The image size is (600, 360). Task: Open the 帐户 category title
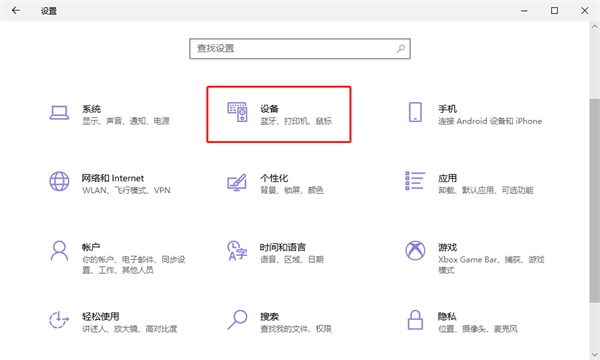pyautogui.click(x=91, y=248)
